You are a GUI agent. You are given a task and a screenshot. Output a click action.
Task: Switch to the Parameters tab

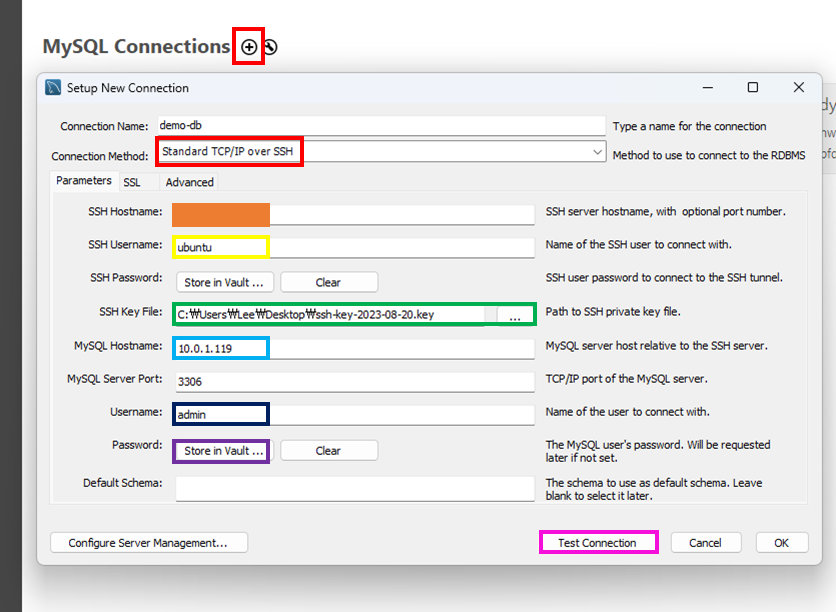[x=84, y=181]
